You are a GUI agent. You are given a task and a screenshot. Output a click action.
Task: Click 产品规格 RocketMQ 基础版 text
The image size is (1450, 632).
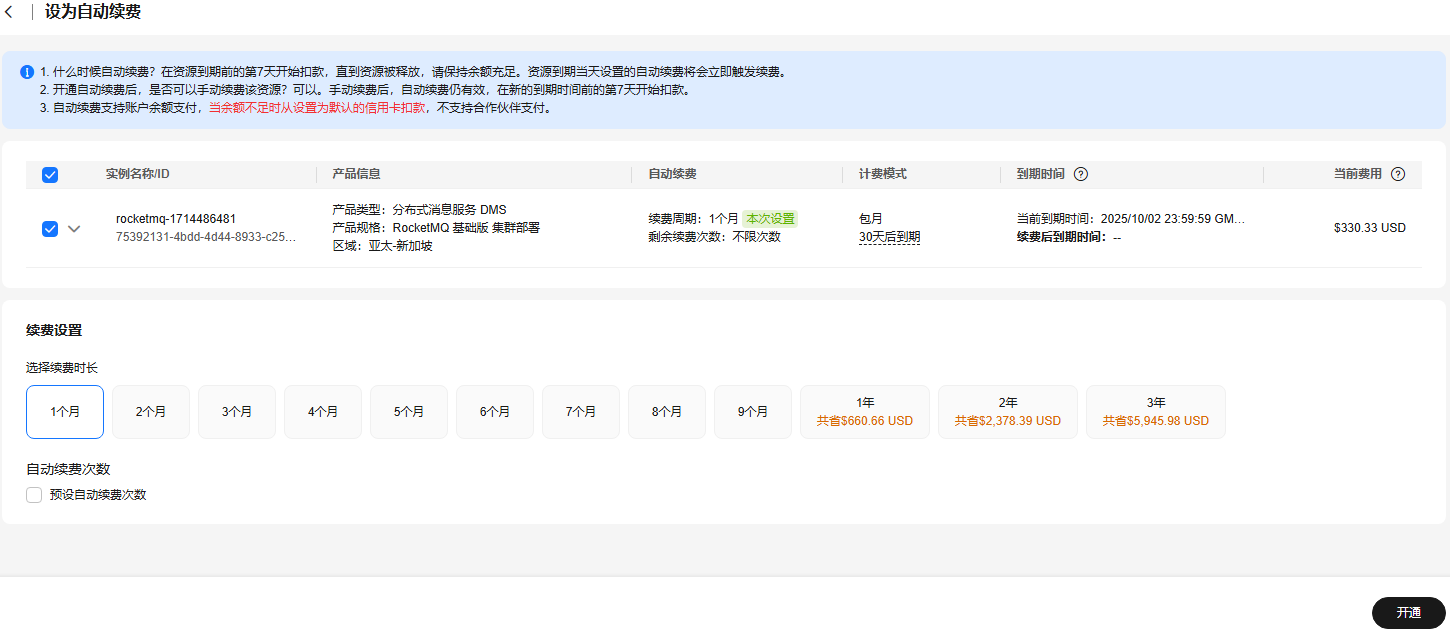436,228
